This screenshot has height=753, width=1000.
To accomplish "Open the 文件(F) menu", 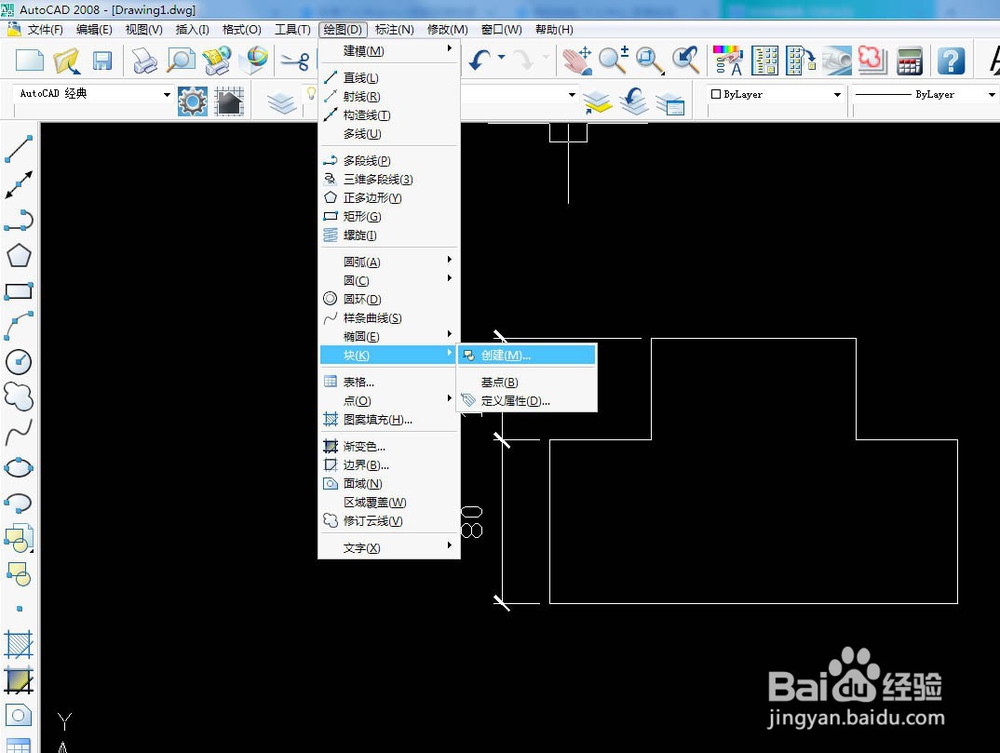I will 45,29.
